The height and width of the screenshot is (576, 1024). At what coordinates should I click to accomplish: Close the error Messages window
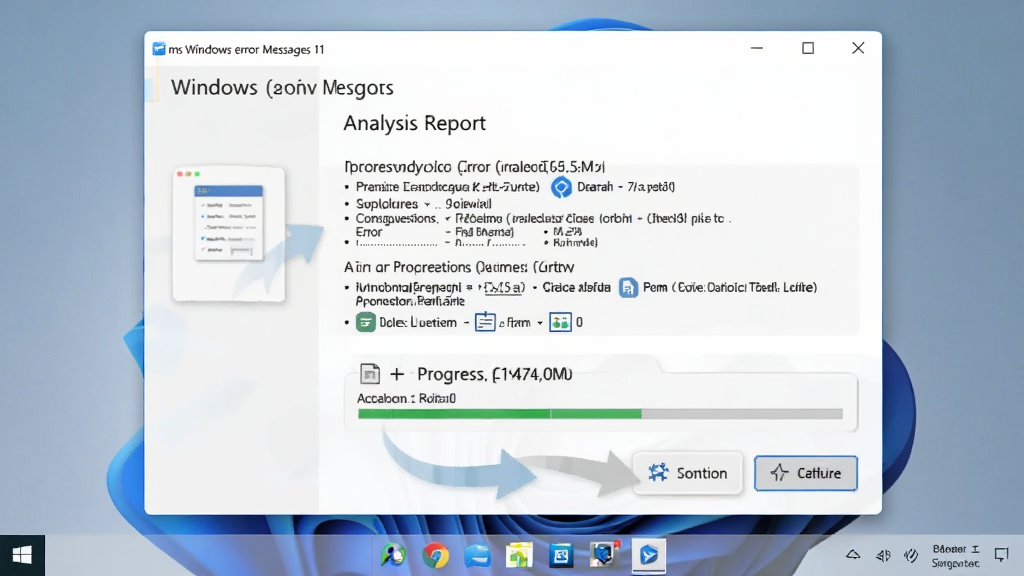click(x=858, y=48)
